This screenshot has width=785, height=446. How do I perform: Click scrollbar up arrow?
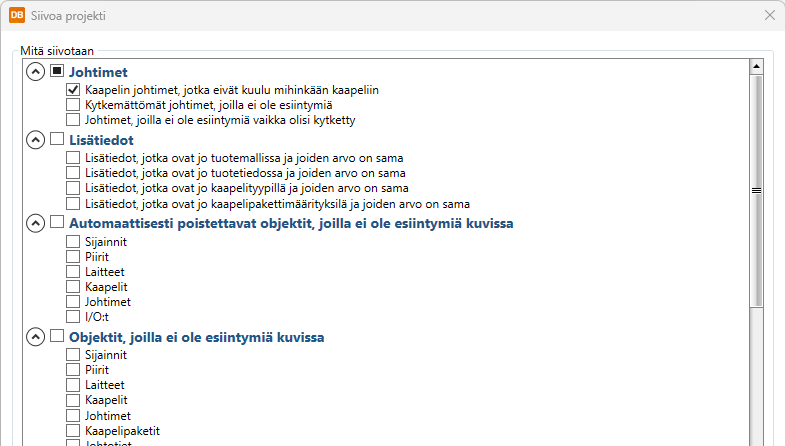click(756, 67)
